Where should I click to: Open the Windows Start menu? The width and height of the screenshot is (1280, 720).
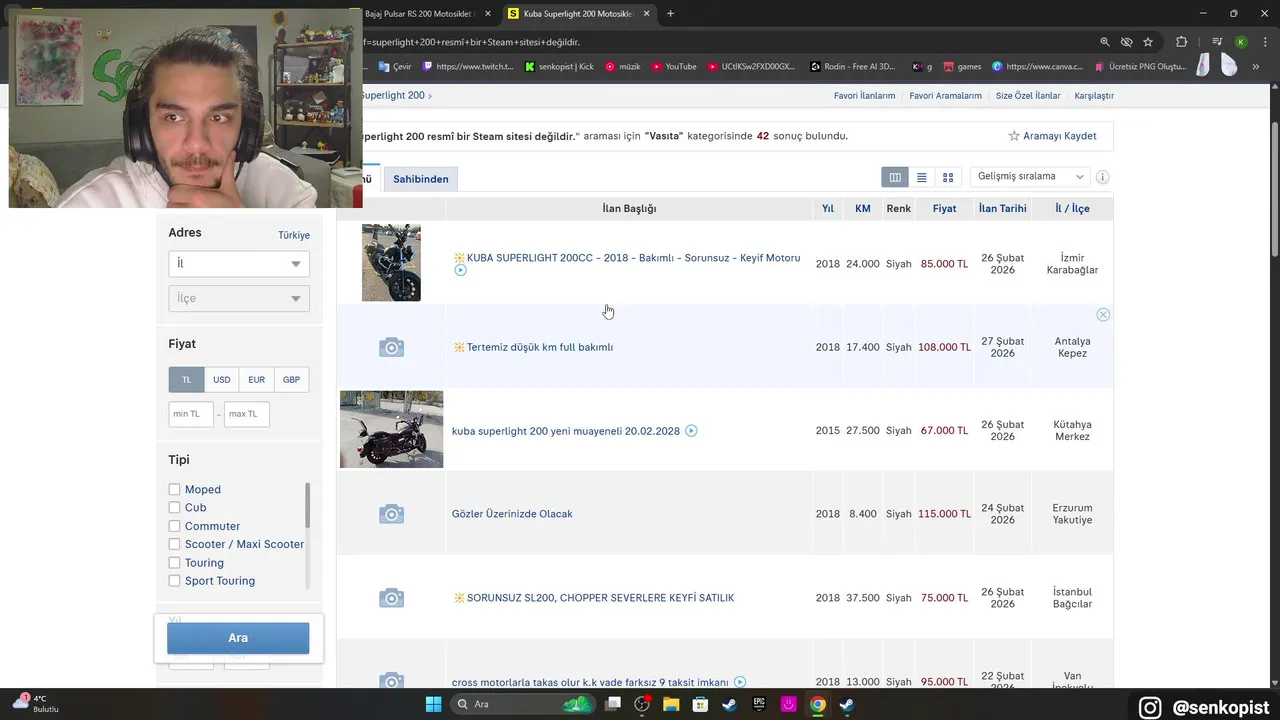tap(433, 704)
